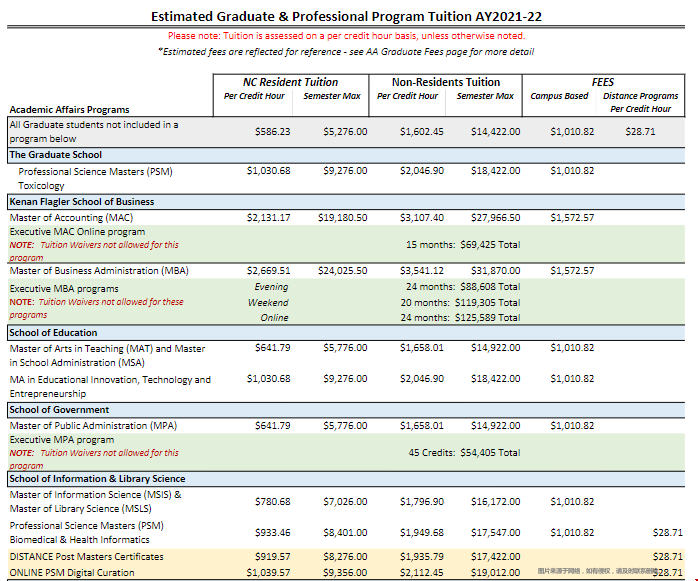Select the $16,172.00 MSIS non-resident max
This screenshot has width=698, height=581.
(x=495, y=502)
